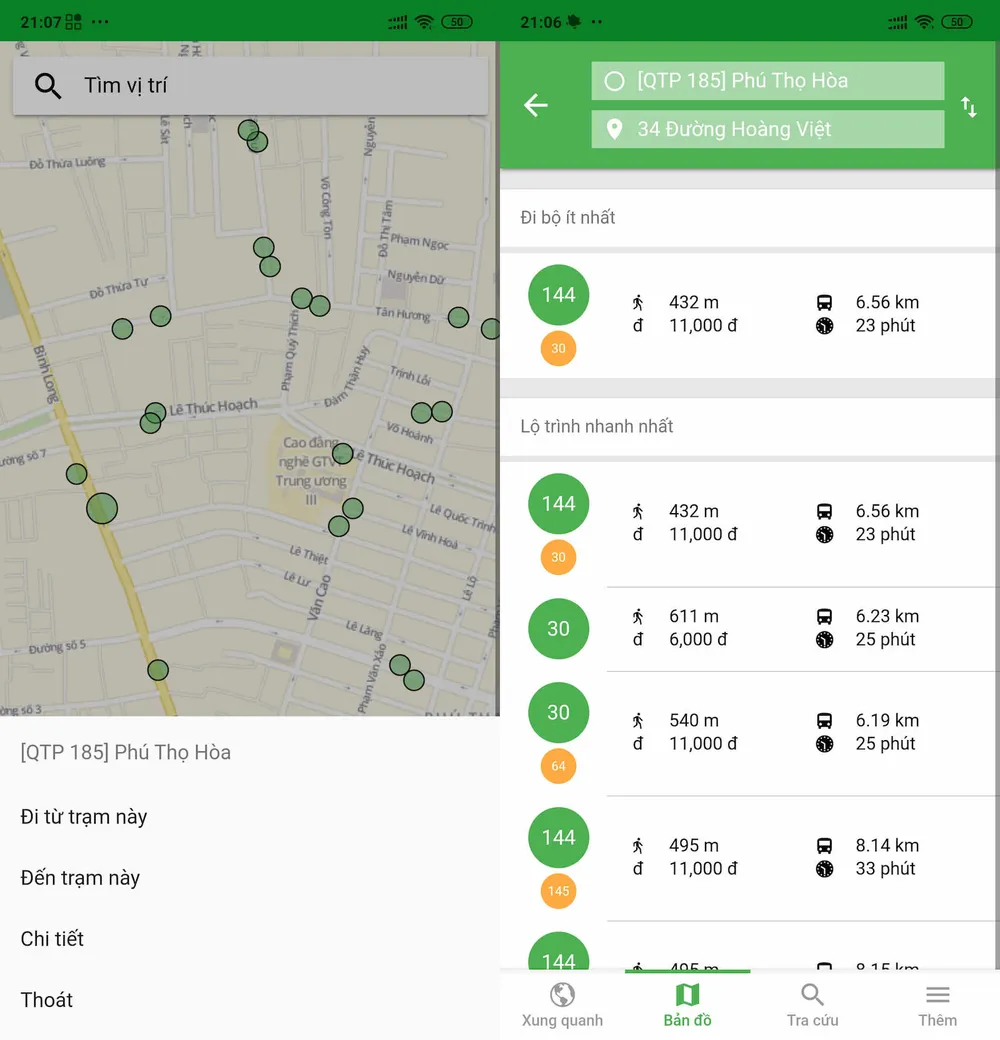Click the 'Tìm vị trí' search box
The height and width of the screenshot is (1040, 1000).
tap(270, 86)
